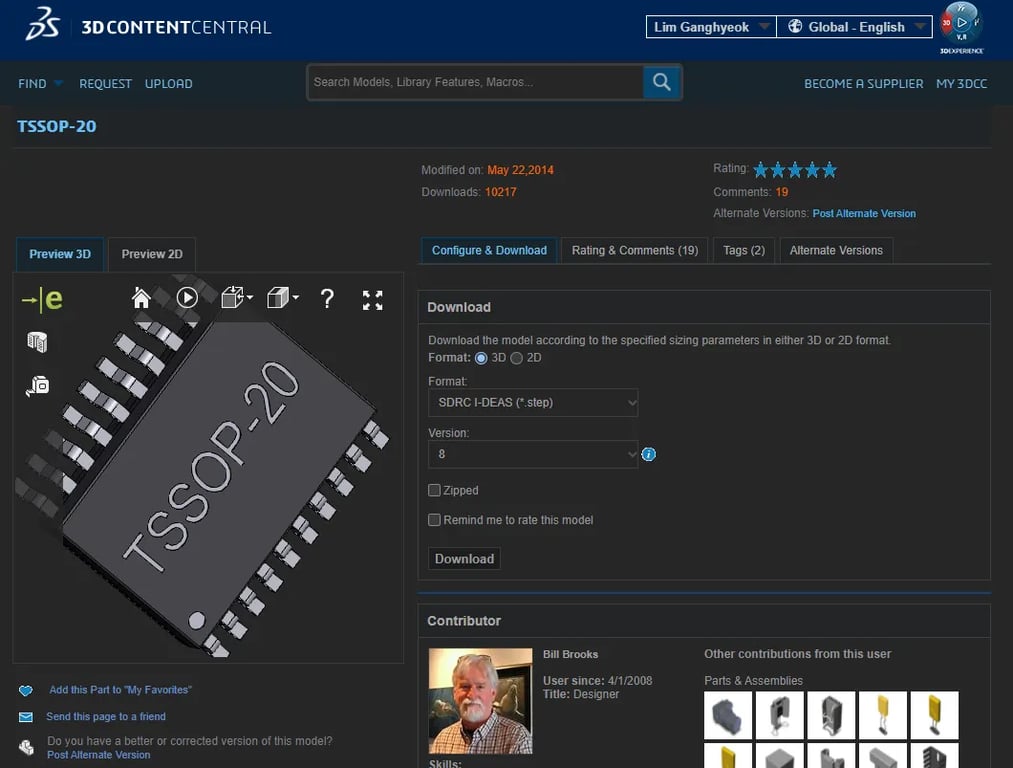The width and height of the screenshot is (1013, 768).
Task: Click the version info icon
Action: click(649, 454)
